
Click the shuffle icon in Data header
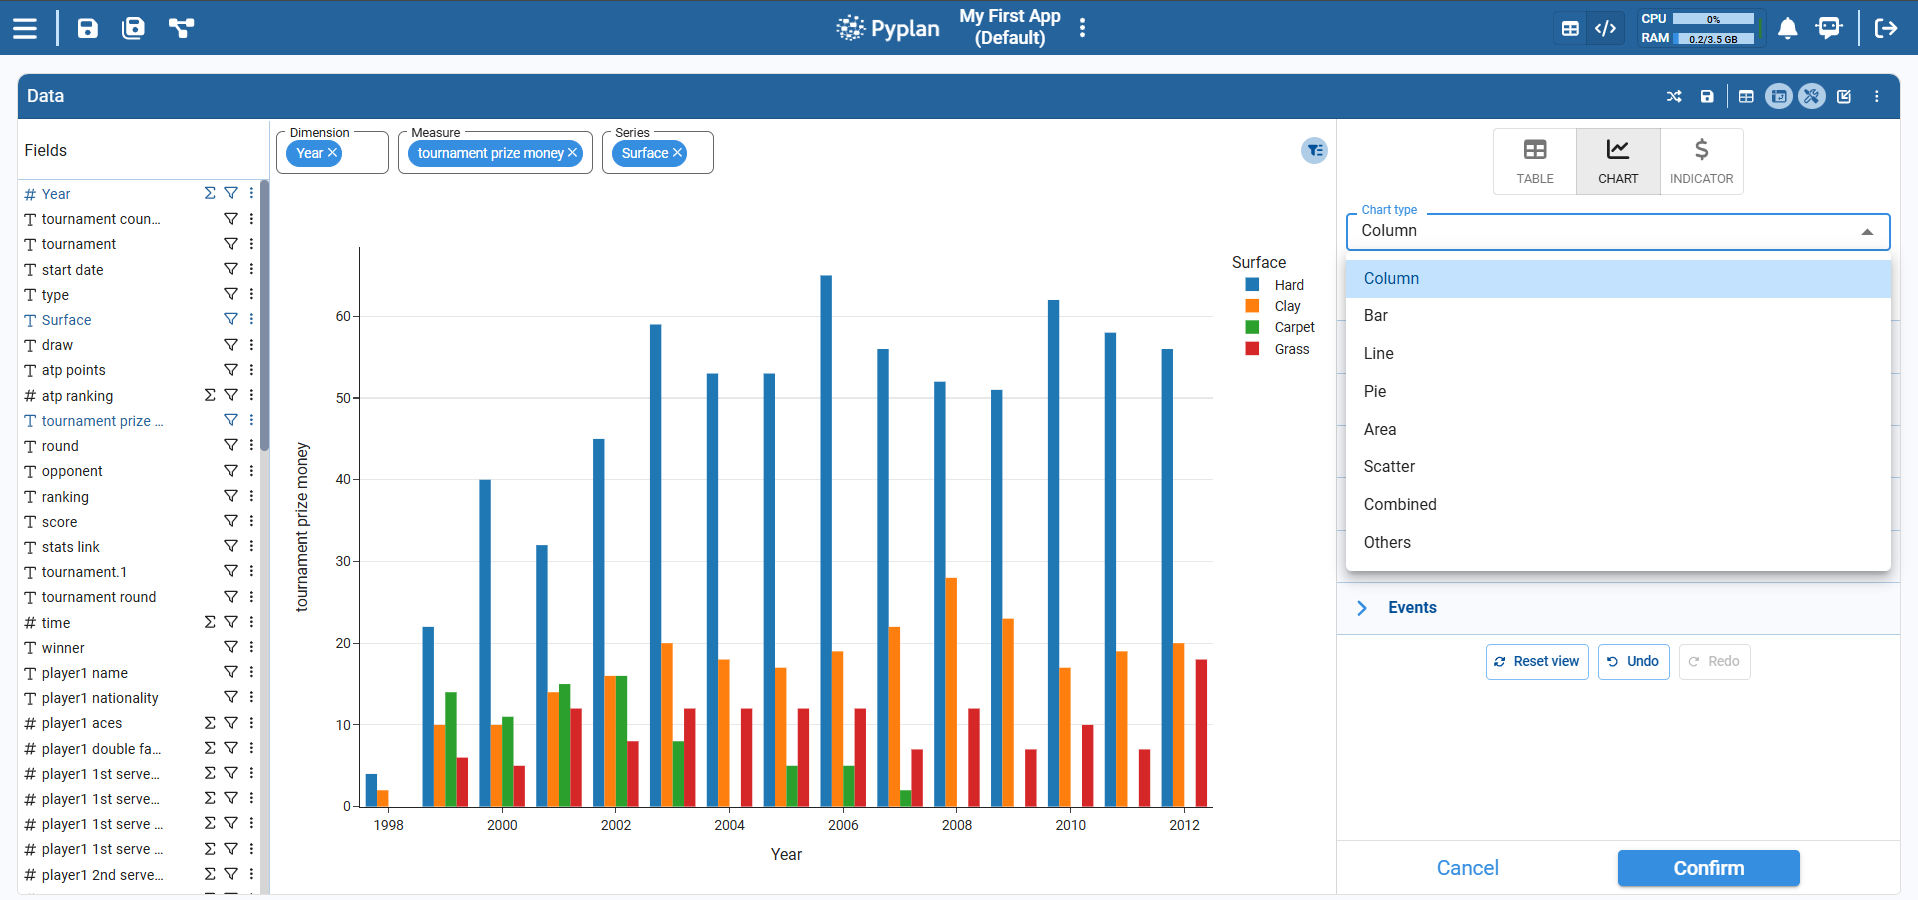tap(1673, 97)
